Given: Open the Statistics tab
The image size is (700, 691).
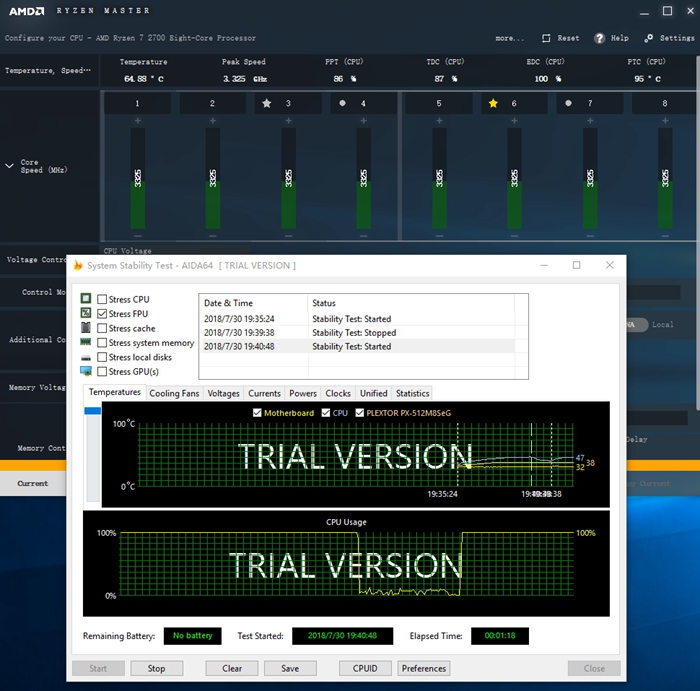Looking at the screenshot, I should [412, 393].
